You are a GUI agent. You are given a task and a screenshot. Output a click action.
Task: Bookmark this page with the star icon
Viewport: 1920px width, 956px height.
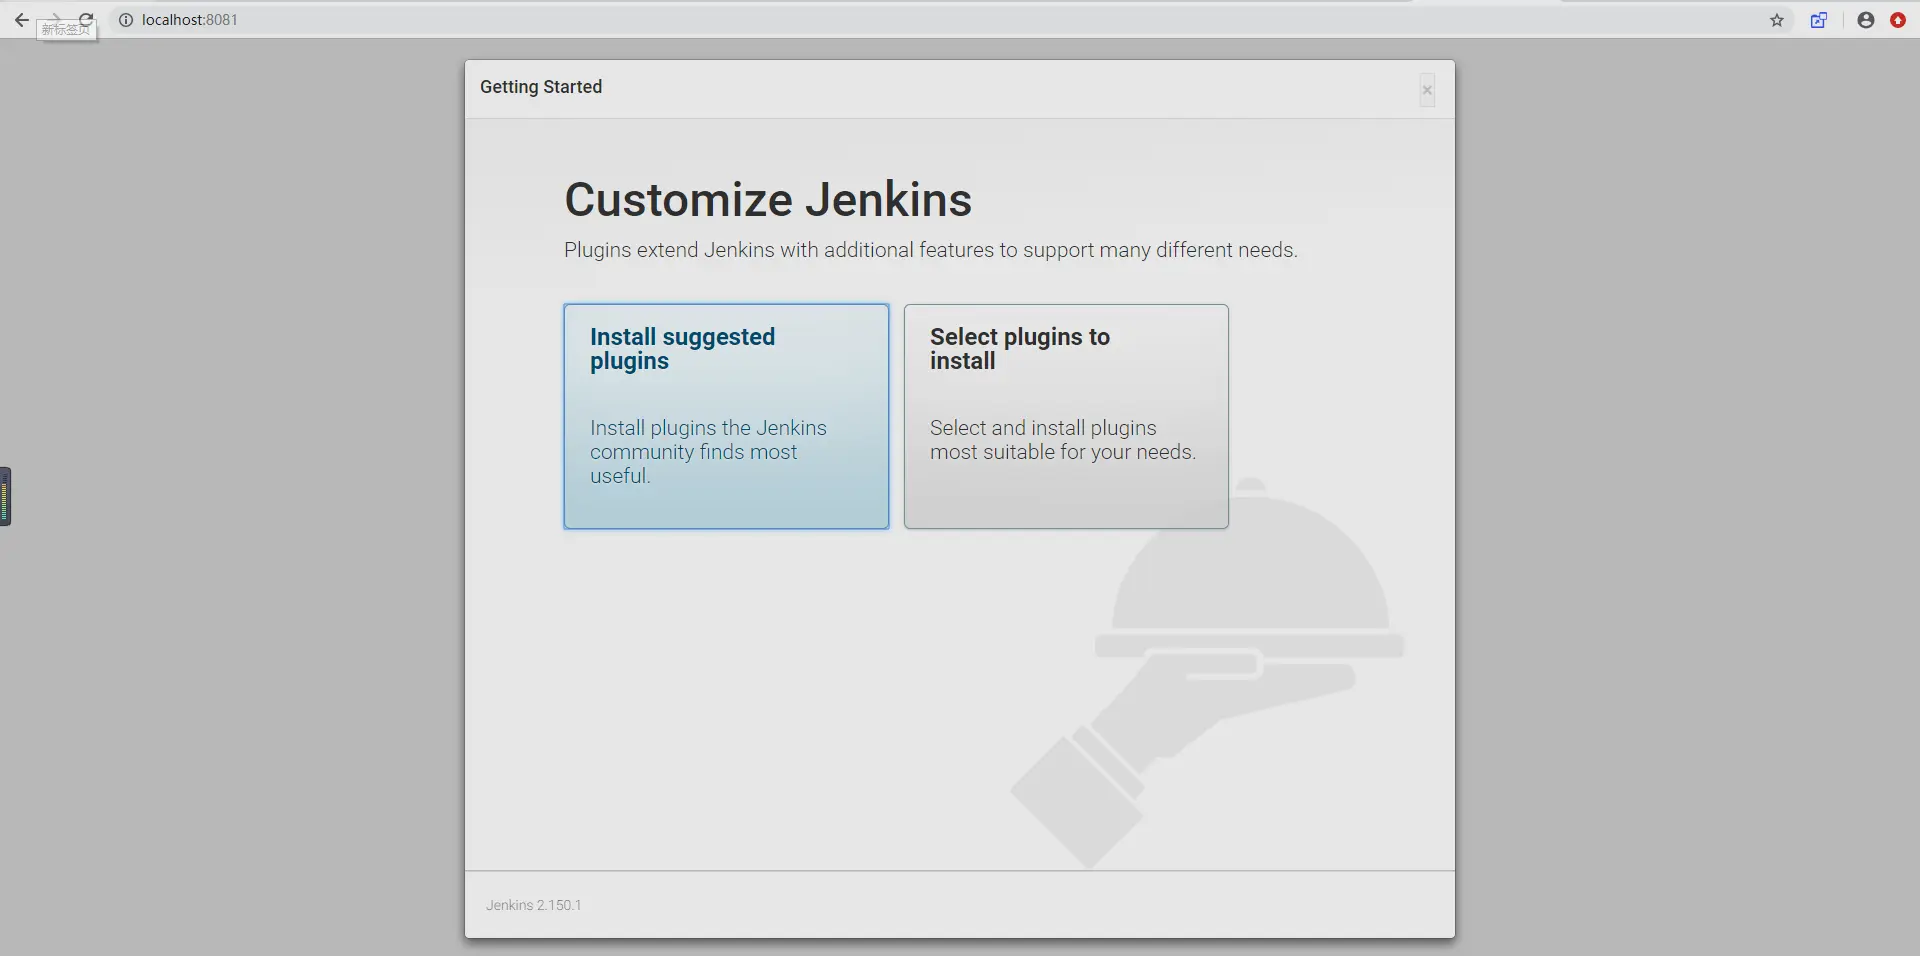click(x=1777, y=20)
